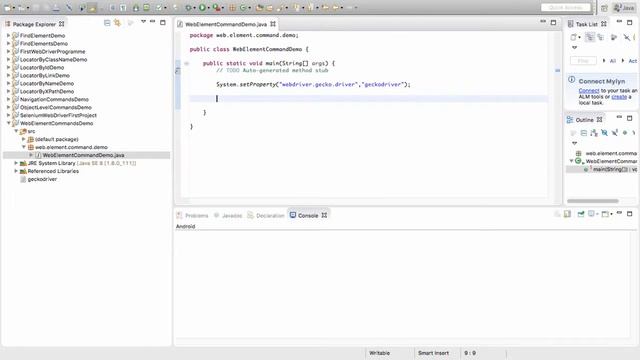The image size is (640, 360).
Task: Click the Categorized view icon in Task List
Action: click(590, 37)
